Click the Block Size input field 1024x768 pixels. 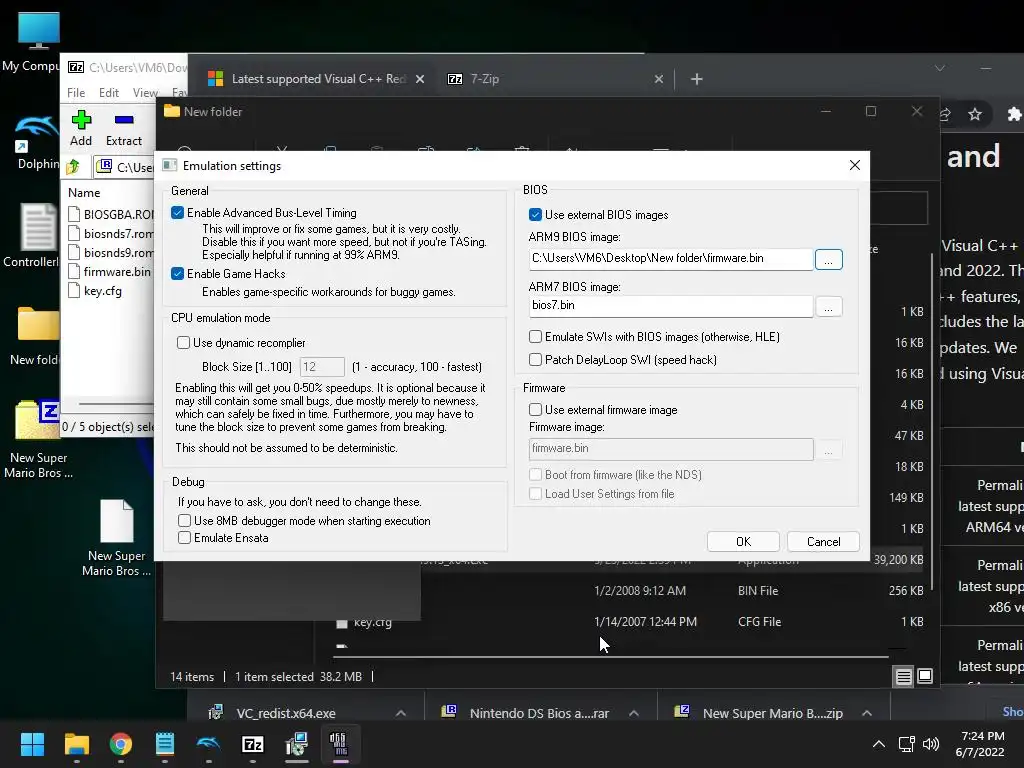click(322, 367)
